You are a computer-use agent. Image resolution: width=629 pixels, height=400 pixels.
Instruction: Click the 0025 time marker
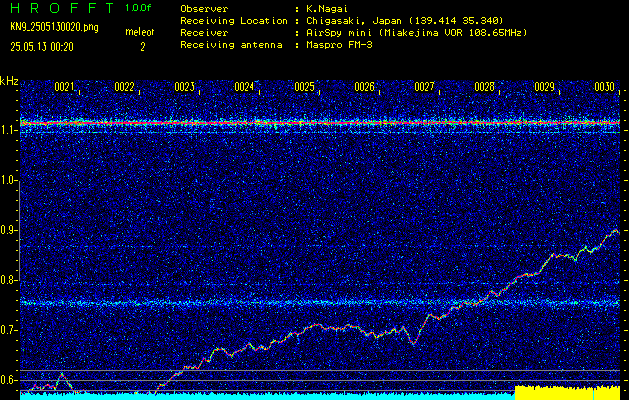(x=304, y=87)
